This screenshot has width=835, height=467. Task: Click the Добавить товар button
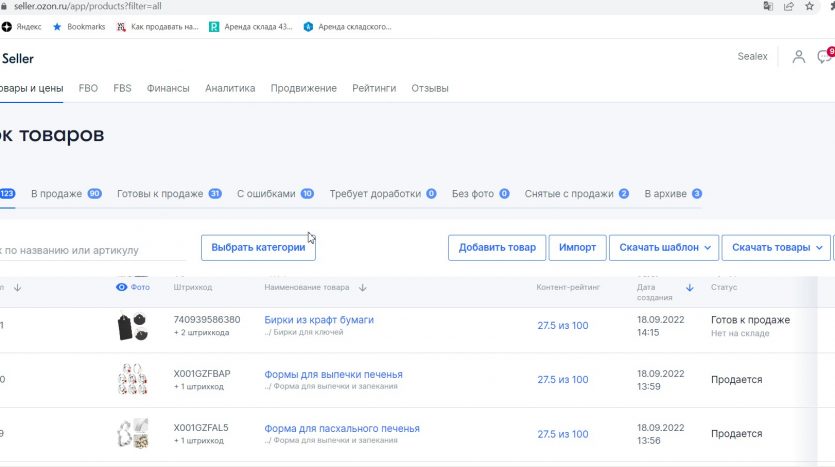(497, 248)
